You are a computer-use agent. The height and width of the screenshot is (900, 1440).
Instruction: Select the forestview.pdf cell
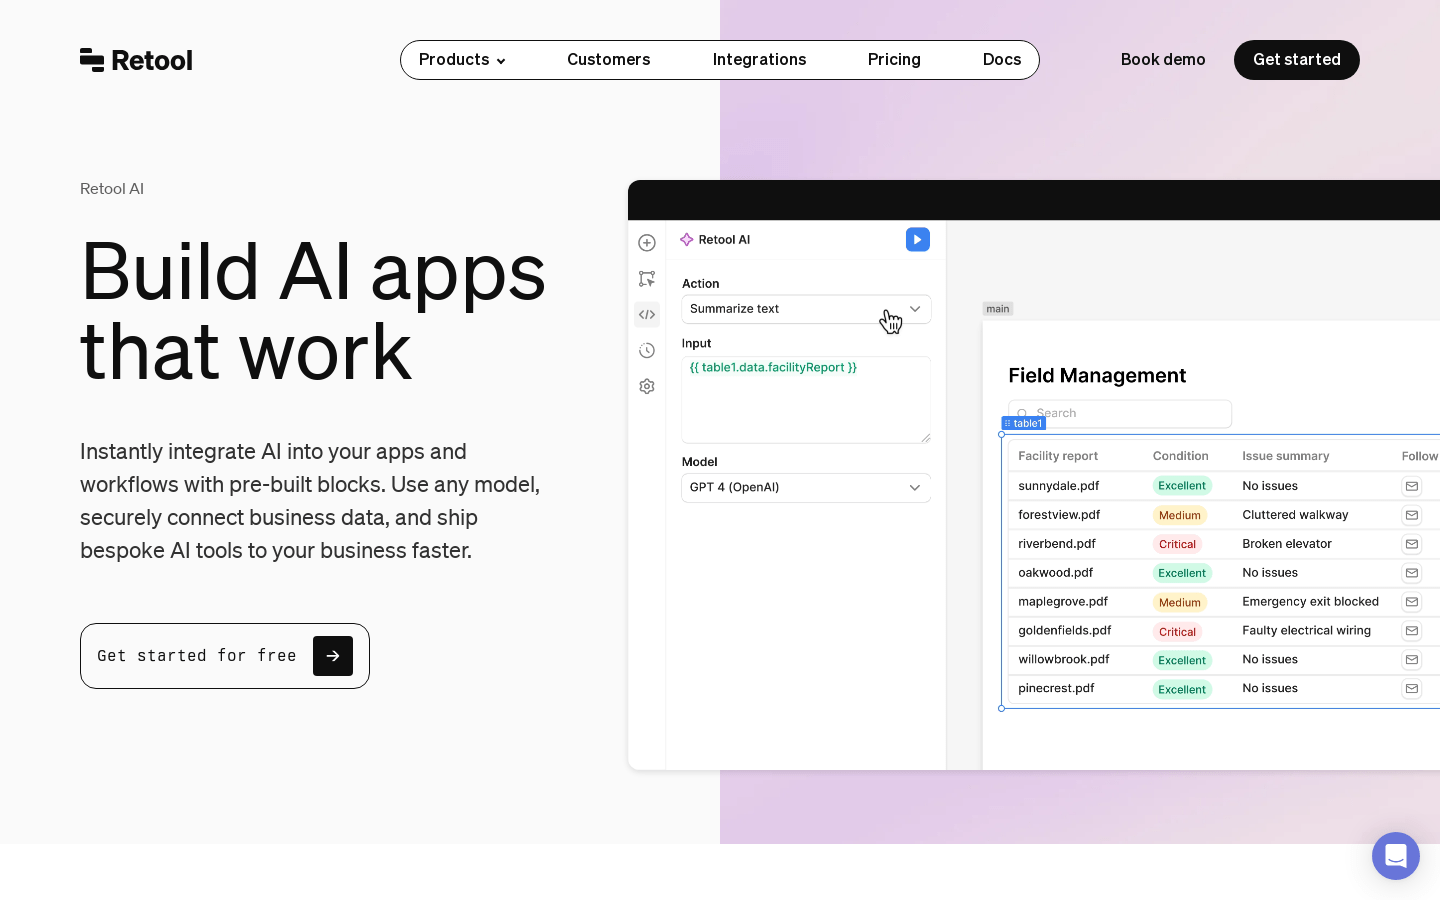(x=1059, y=515)
